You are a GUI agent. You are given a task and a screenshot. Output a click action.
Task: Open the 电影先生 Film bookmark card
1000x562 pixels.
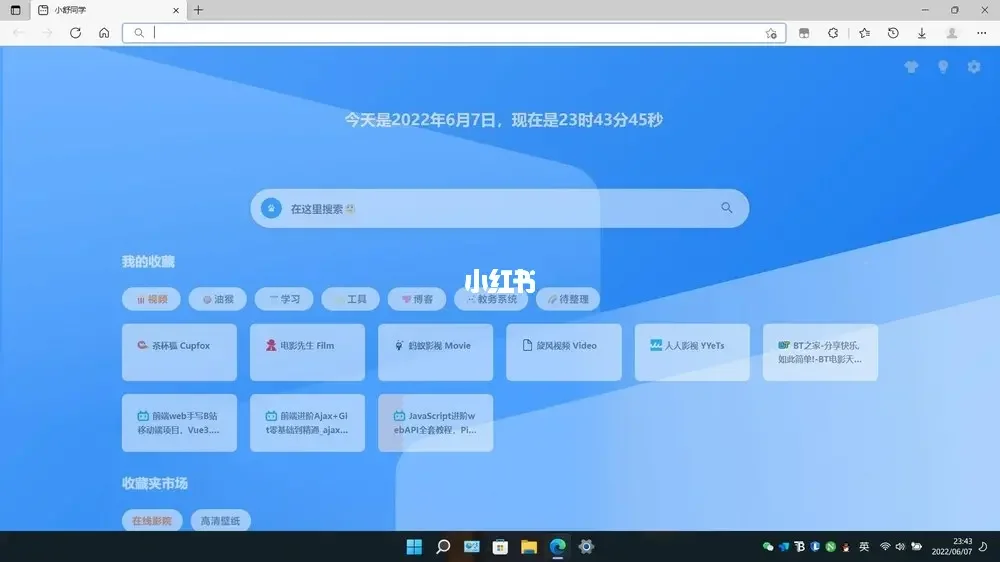(307, 352)
